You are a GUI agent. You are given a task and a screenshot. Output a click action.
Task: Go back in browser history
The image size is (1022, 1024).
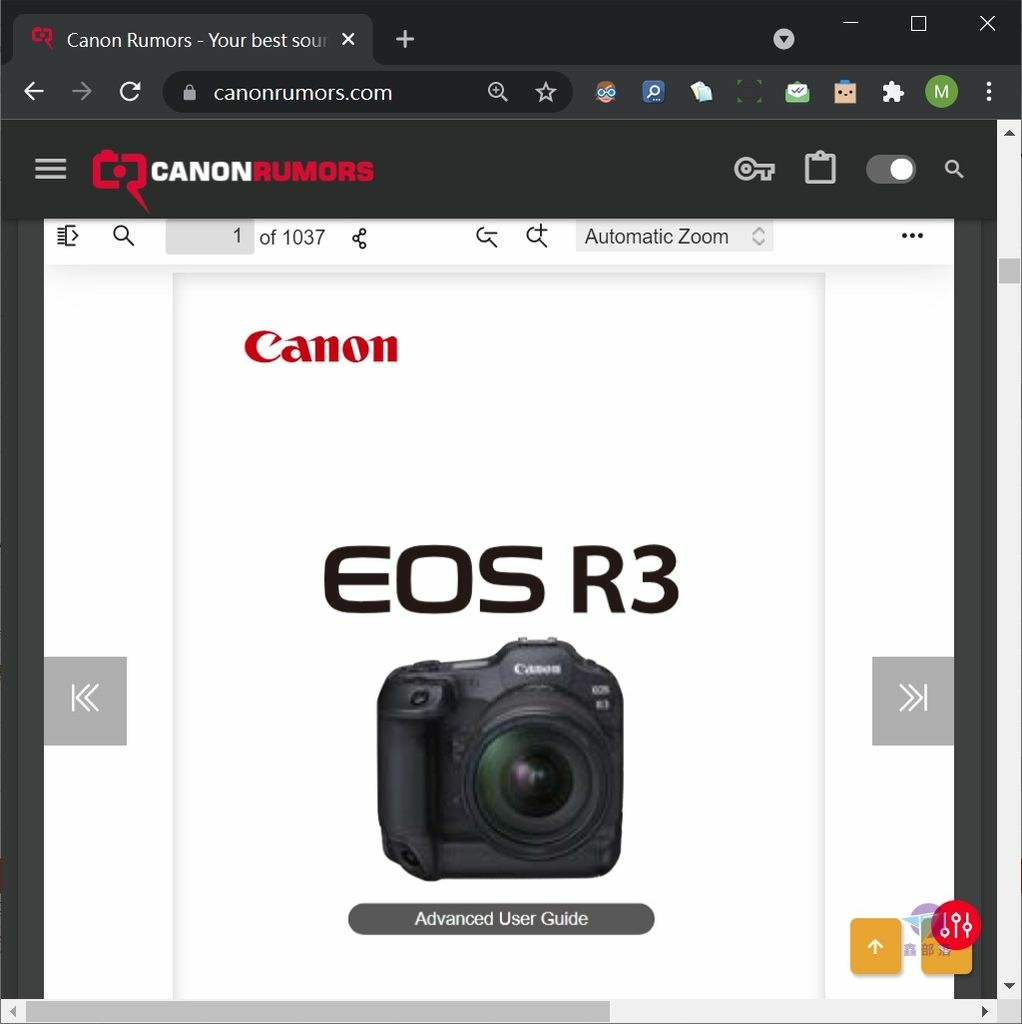click(x=34, y=91)
